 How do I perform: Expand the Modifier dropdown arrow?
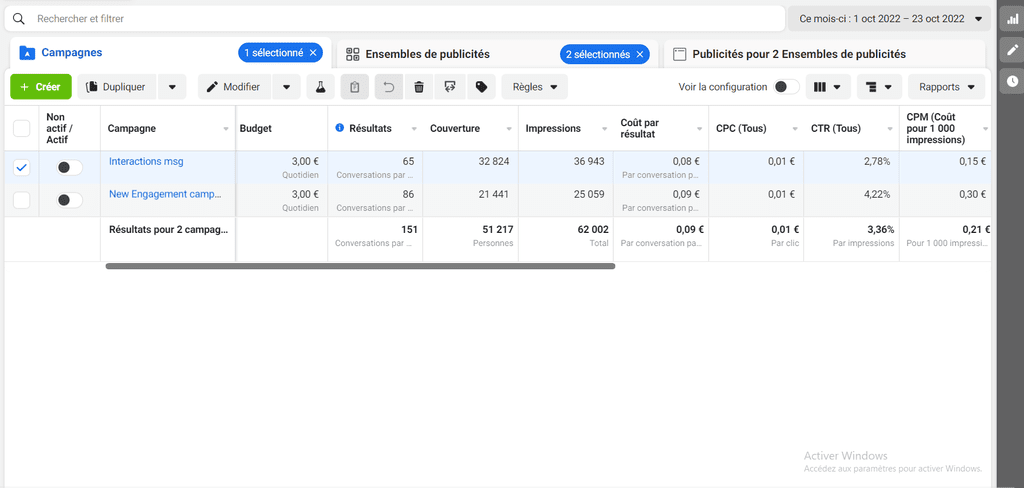pos(286,87)
